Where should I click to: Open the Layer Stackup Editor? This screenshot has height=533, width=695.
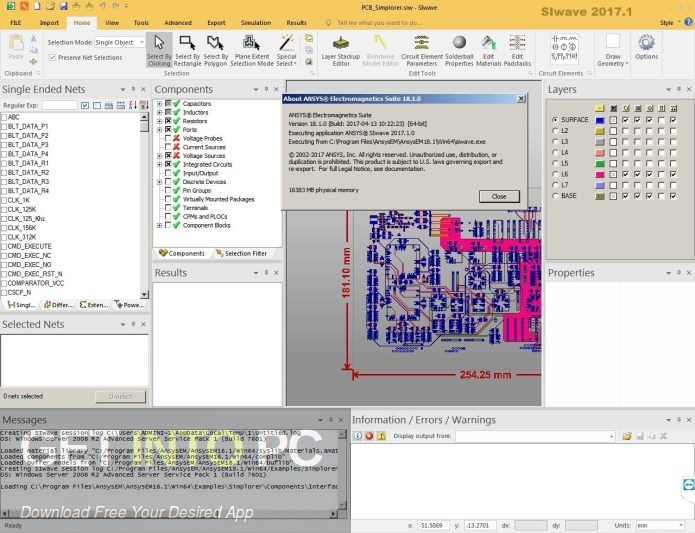pos(341,50)
